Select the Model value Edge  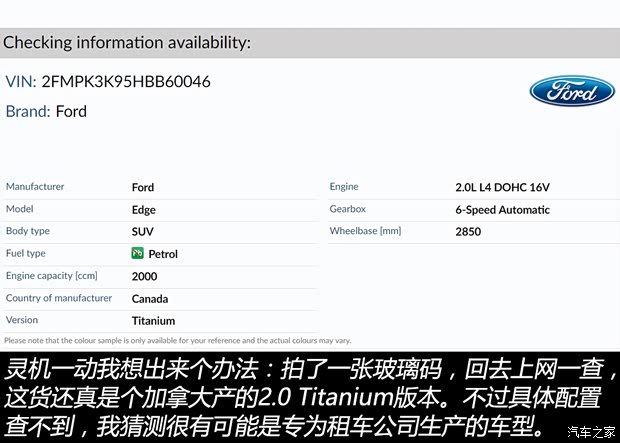click(144, 210)
